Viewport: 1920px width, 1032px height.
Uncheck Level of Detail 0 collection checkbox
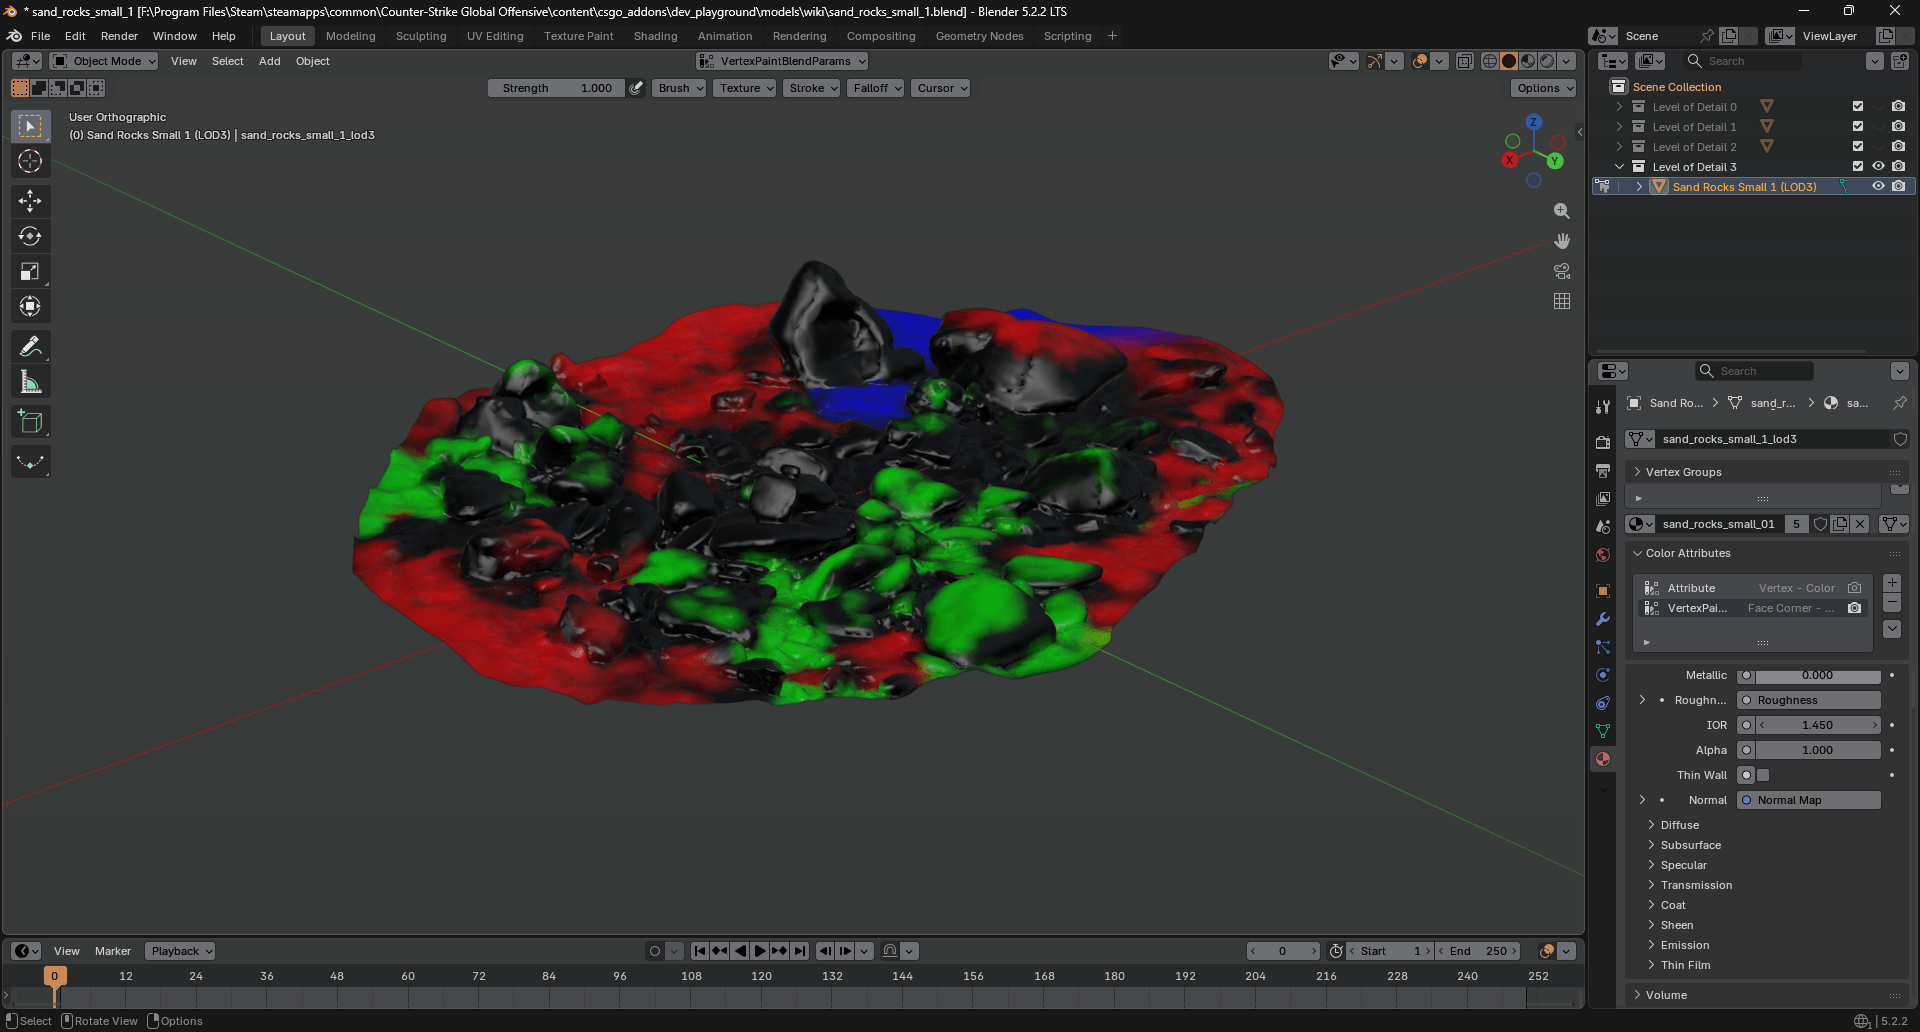click(x=1858, y=106)
